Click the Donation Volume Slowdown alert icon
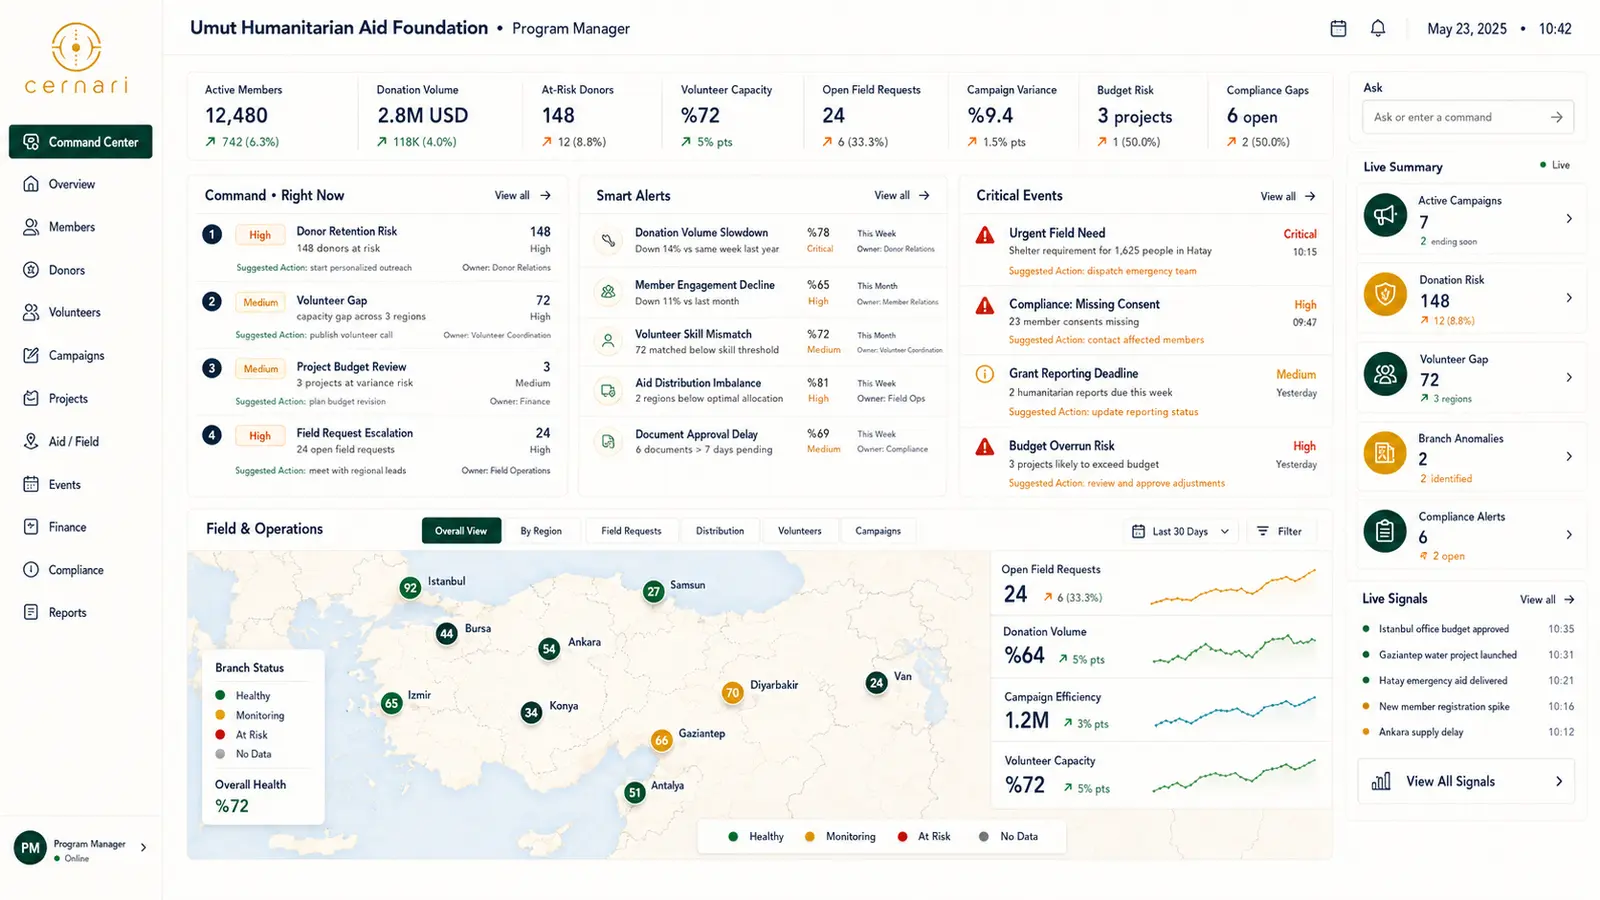Viewport: 1600px width, 900px height. coord(607,240)
